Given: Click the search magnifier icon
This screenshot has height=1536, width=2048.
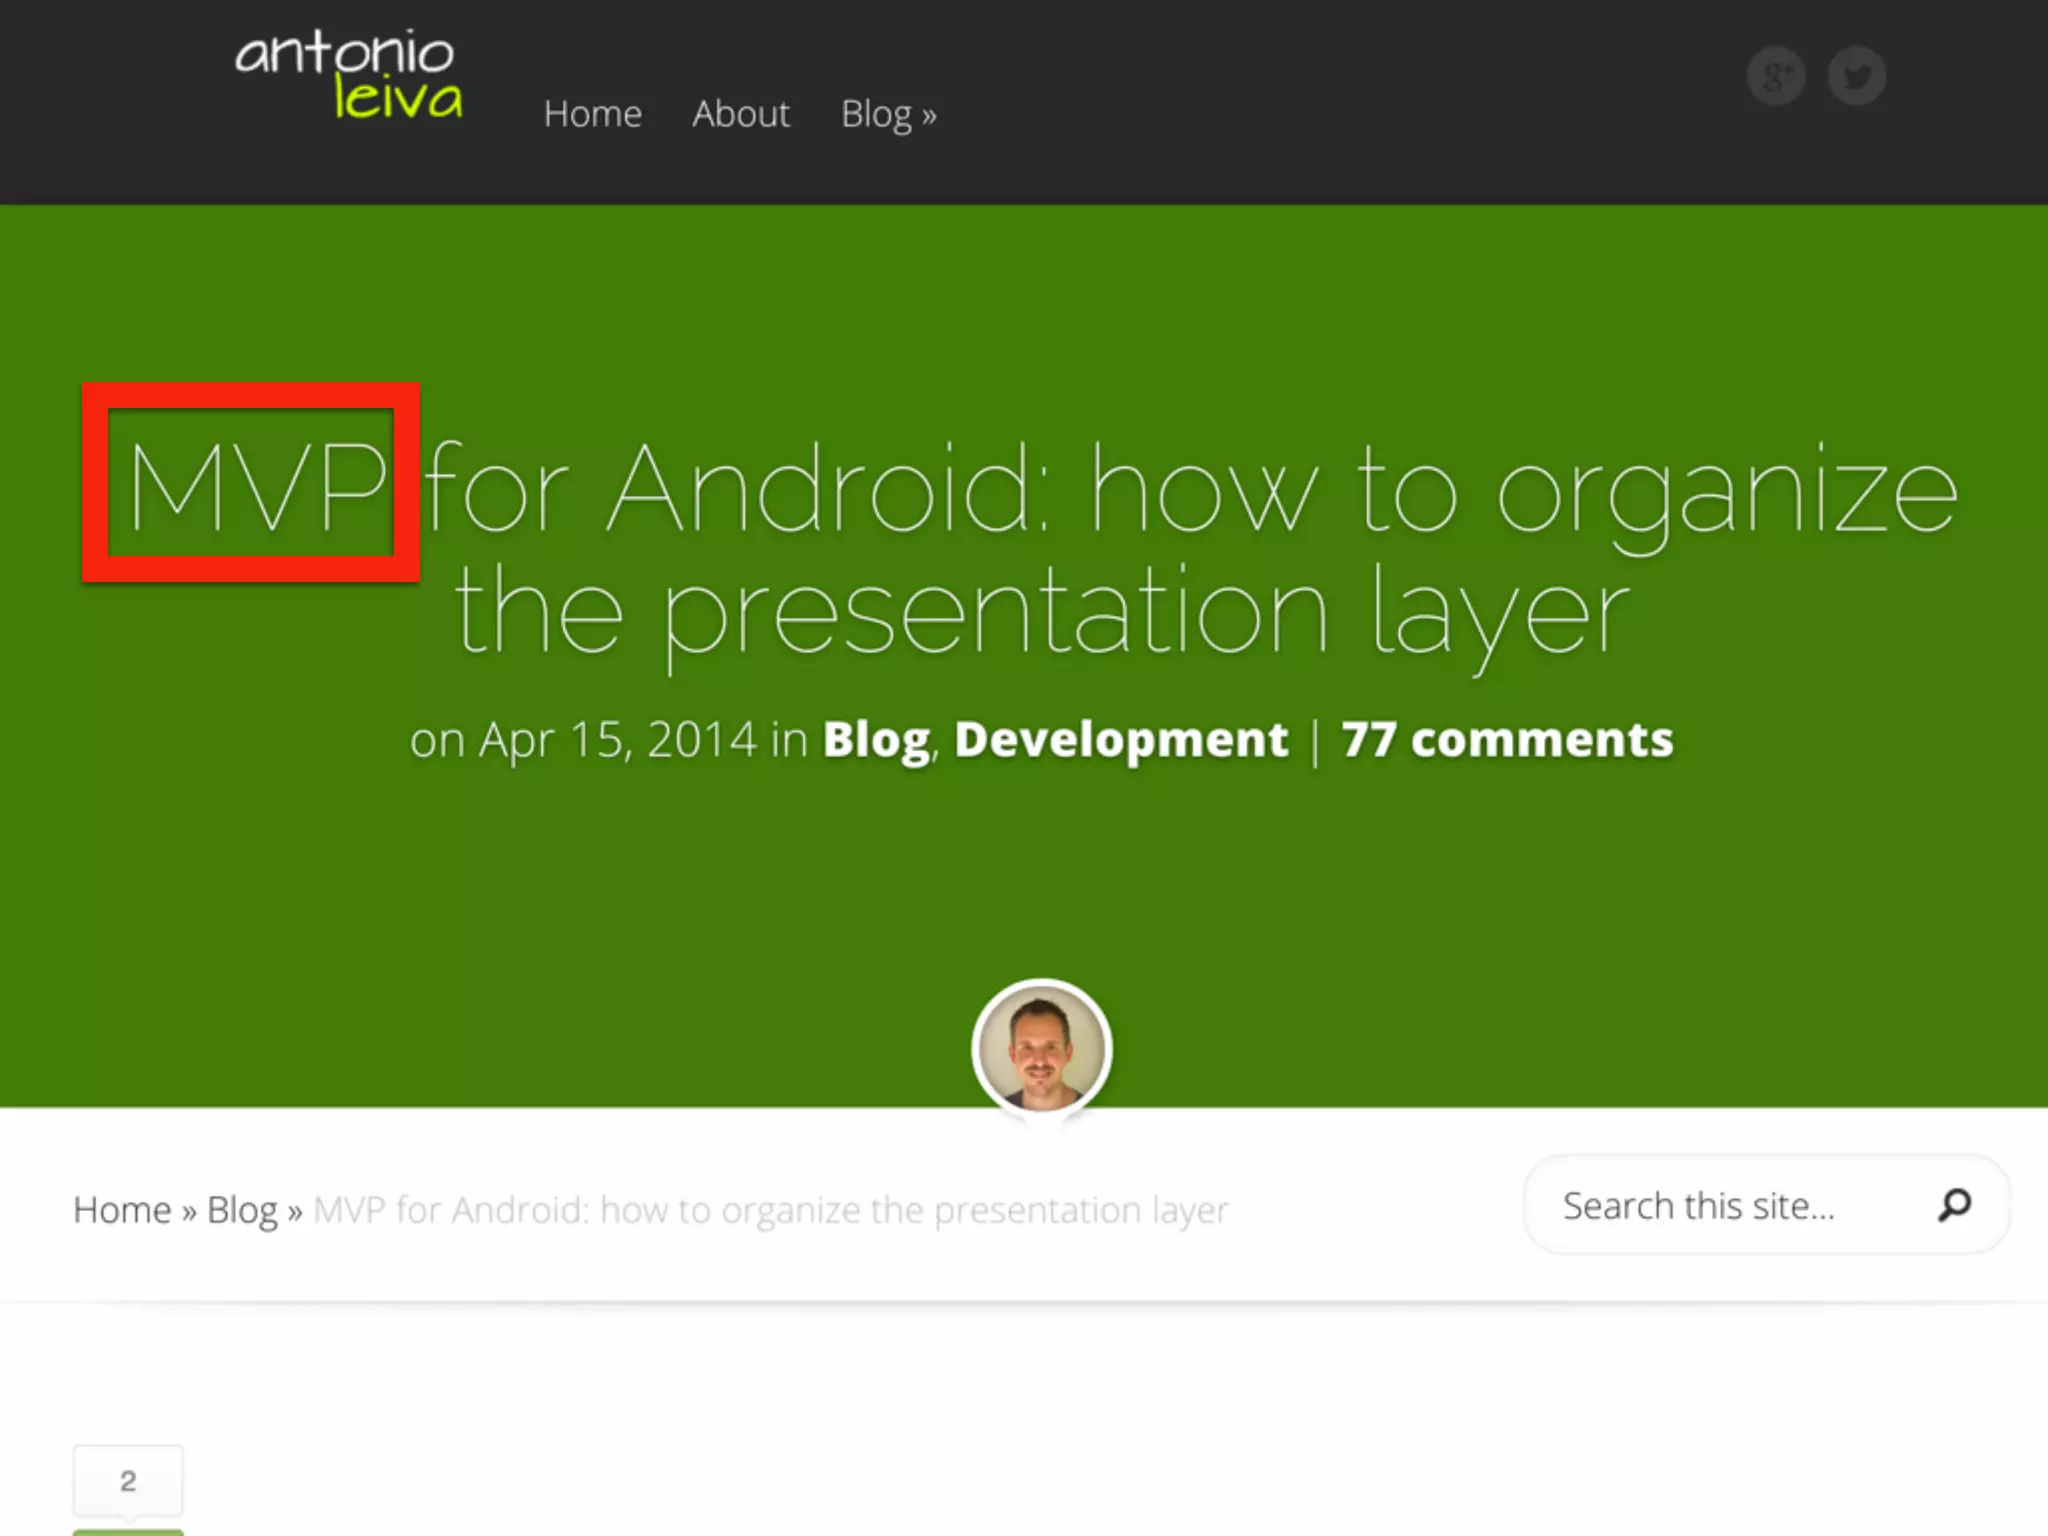Looking at the screenshot, I should (x=1954, y=1205).
